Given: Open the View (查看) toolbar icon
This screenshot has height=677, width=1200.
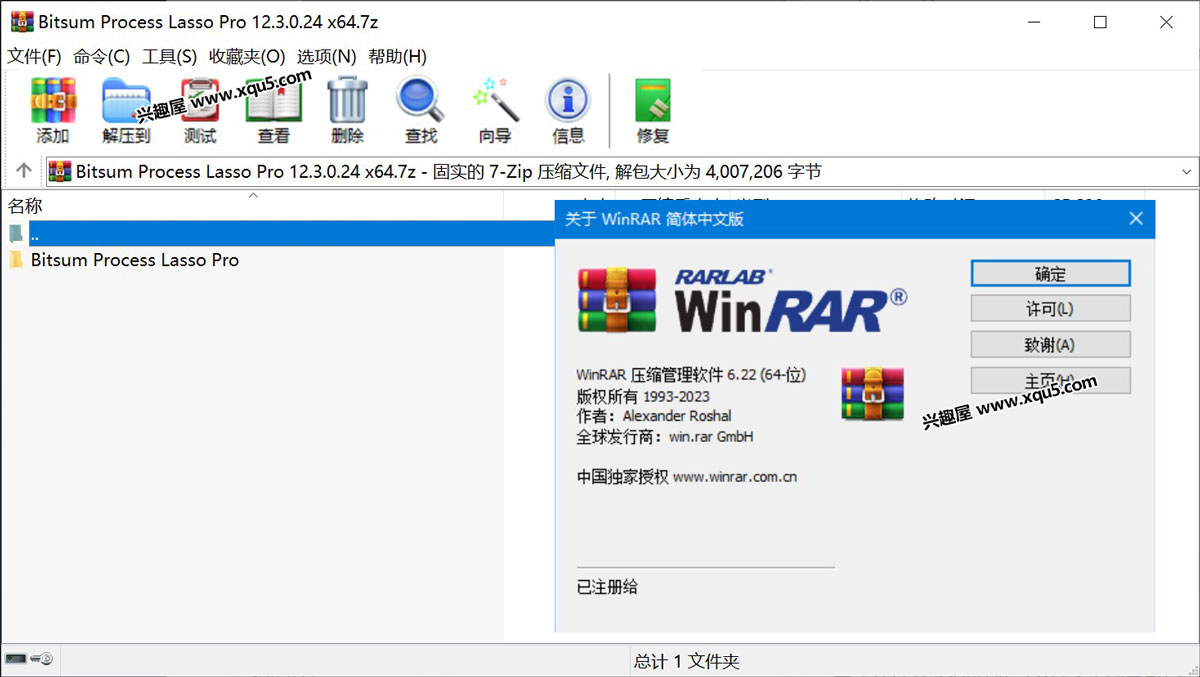Looking at the screenshot, I should point(274,111).
